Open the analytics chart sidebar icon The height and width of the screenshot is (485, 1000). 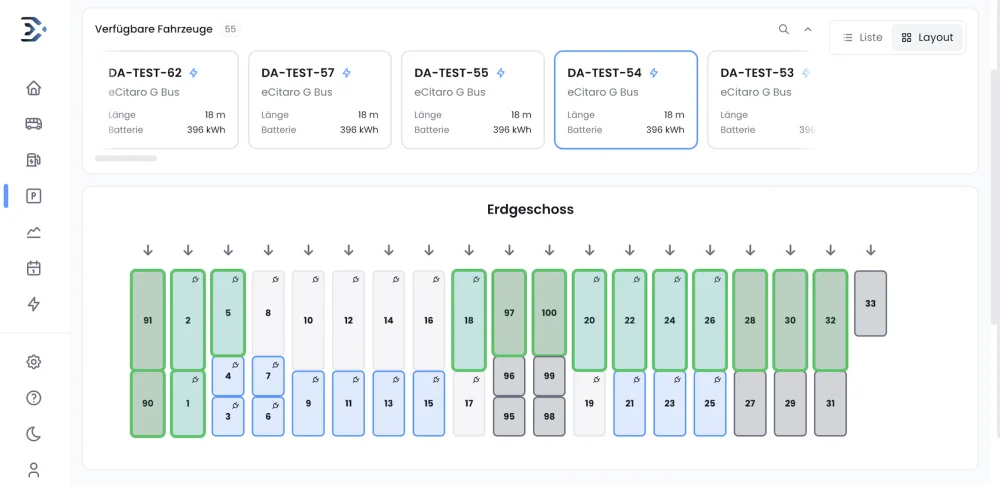34,232
